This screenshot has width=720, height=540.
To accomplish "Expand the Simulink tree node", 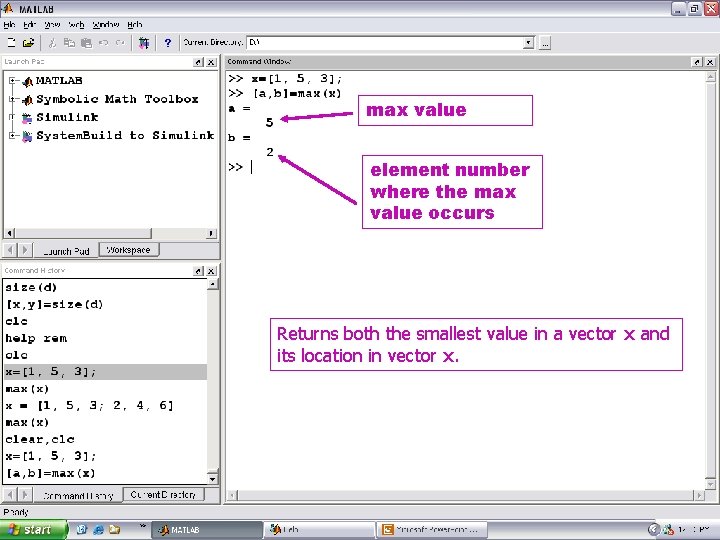I will click(13, 117).
